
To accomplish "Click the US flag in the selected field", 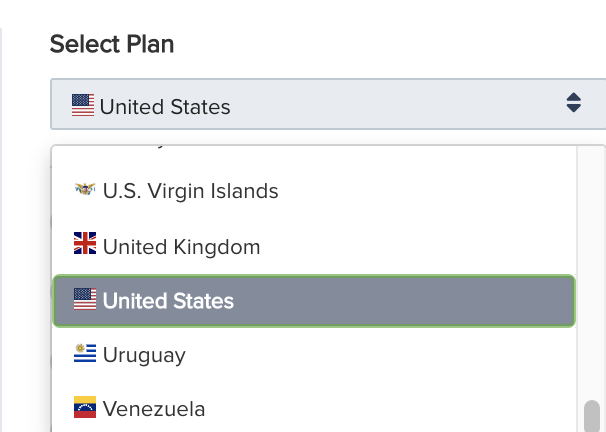I will pyautogui.click(x=83, y=105).
